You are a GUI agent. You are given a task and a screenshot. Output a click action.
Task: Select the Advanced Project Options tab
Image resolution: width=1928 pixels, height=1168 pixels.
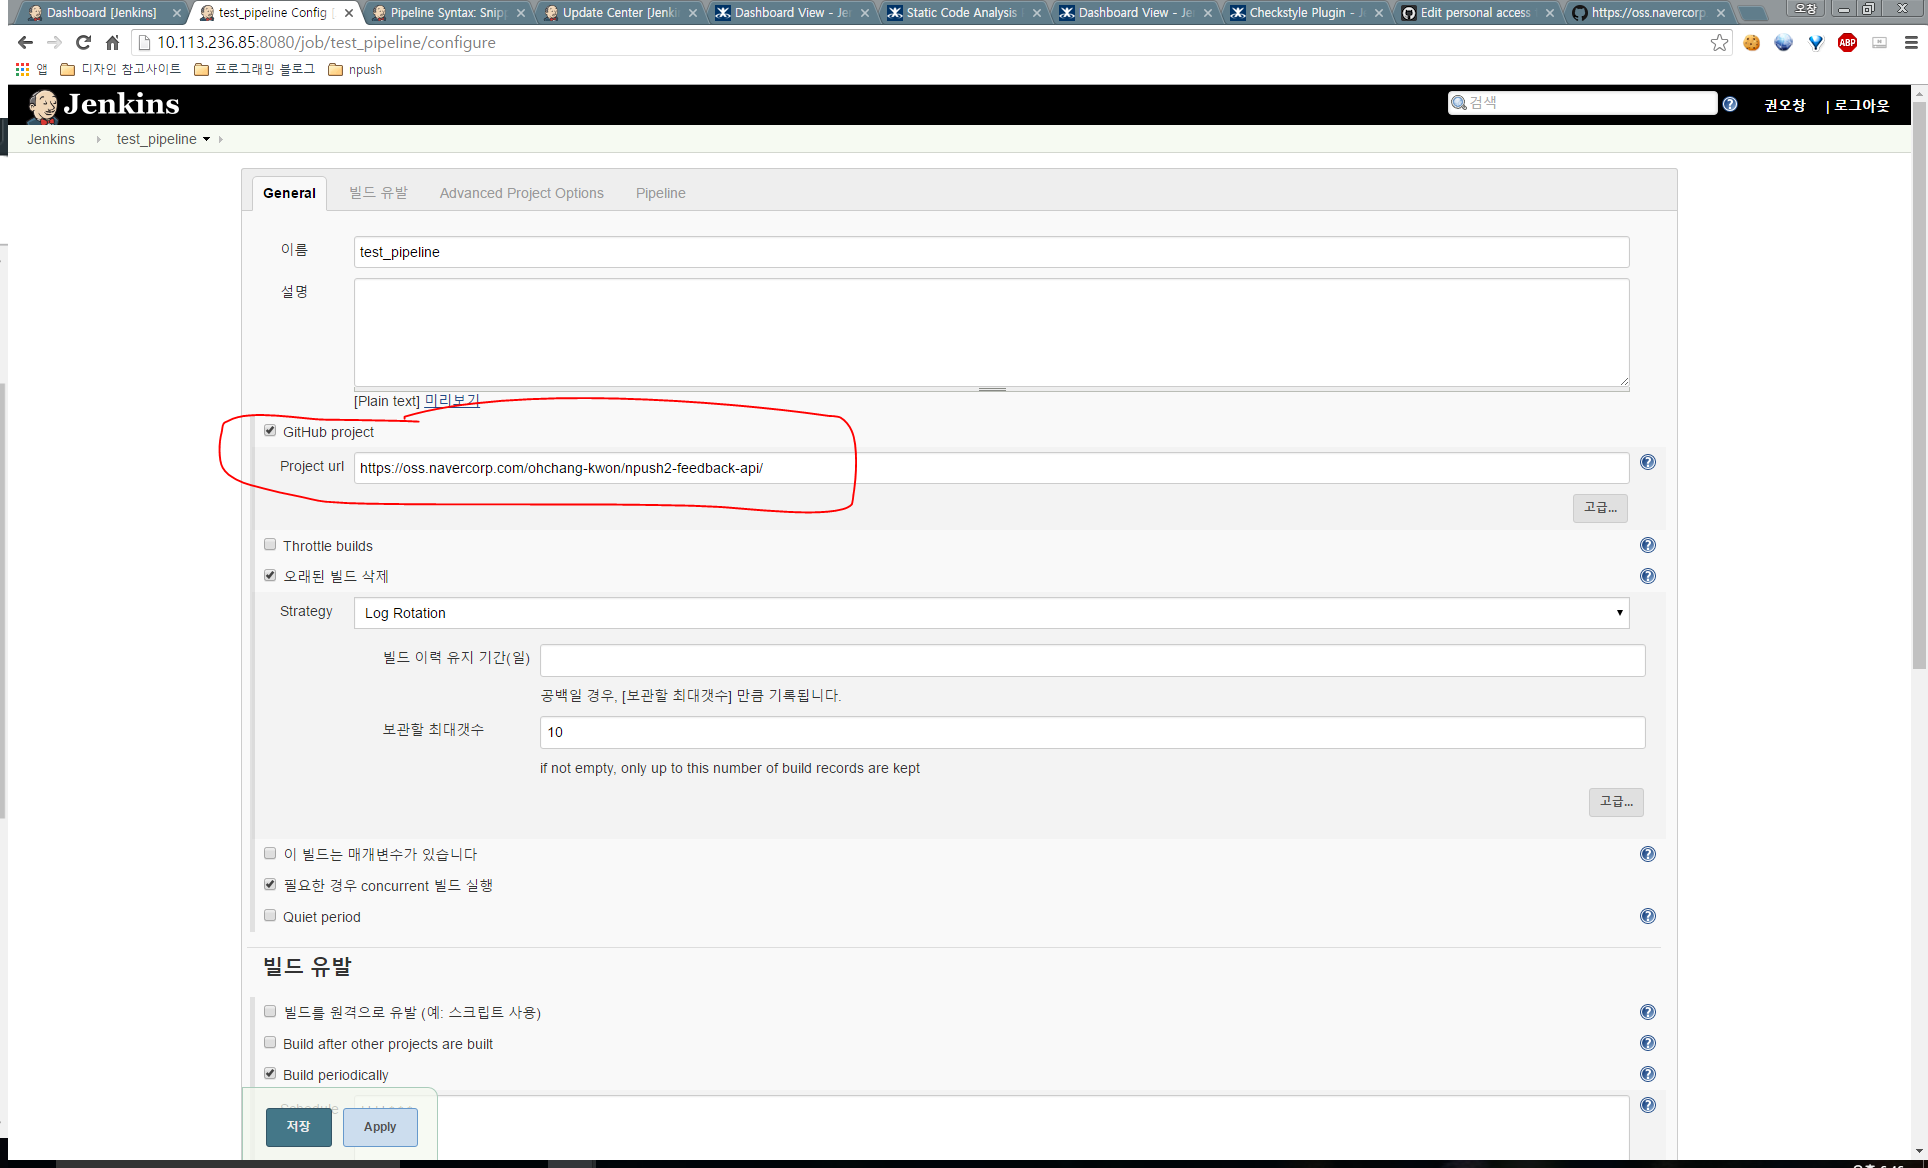tap(521, 193)
